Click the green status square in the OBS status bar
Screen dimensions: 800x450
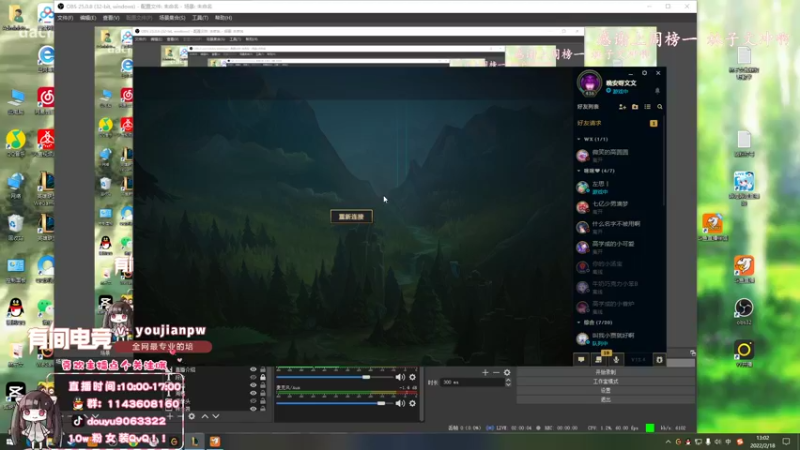649,428
